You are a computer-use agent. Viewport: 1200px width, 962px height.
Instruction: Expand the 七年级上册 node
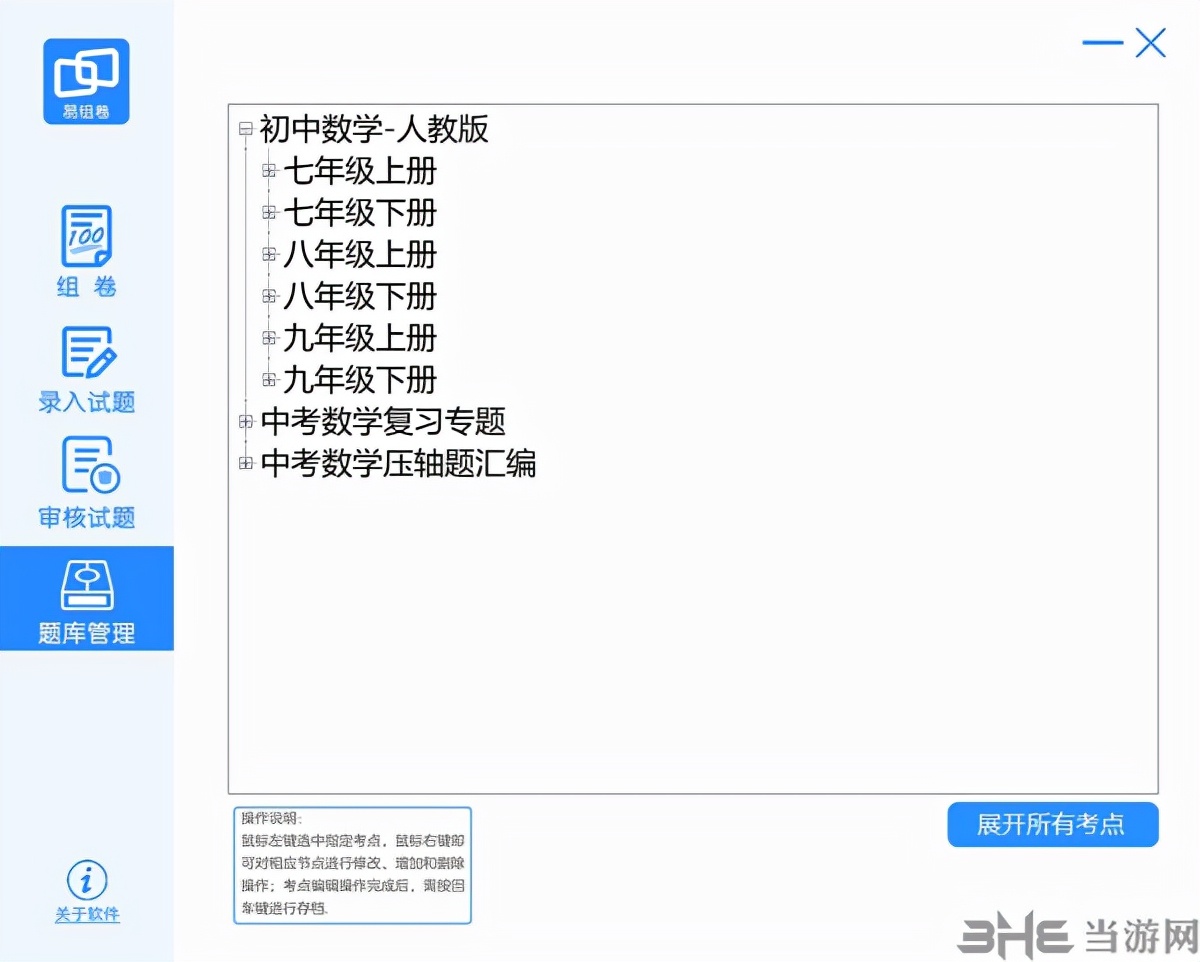pos(268,170)
